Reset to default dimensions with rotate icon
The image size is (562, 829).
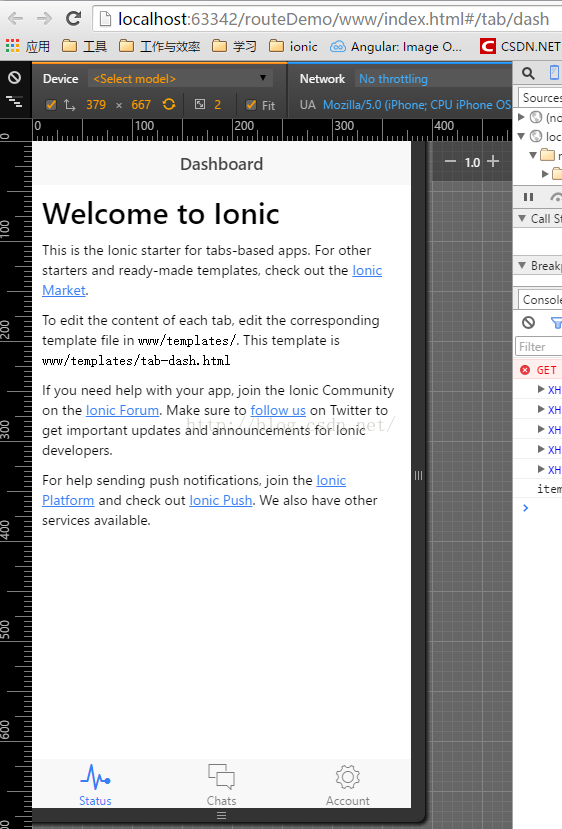(x=169, y=104)
